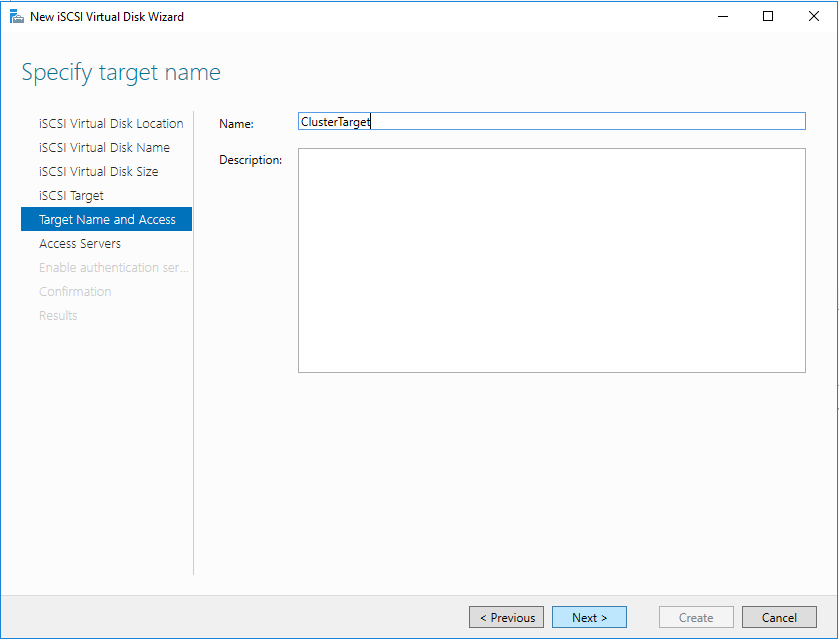Close the iSCSI Virtual Disk Wizard window
Viewport: 839px width, 639px height.
click(x=813, y=17)
